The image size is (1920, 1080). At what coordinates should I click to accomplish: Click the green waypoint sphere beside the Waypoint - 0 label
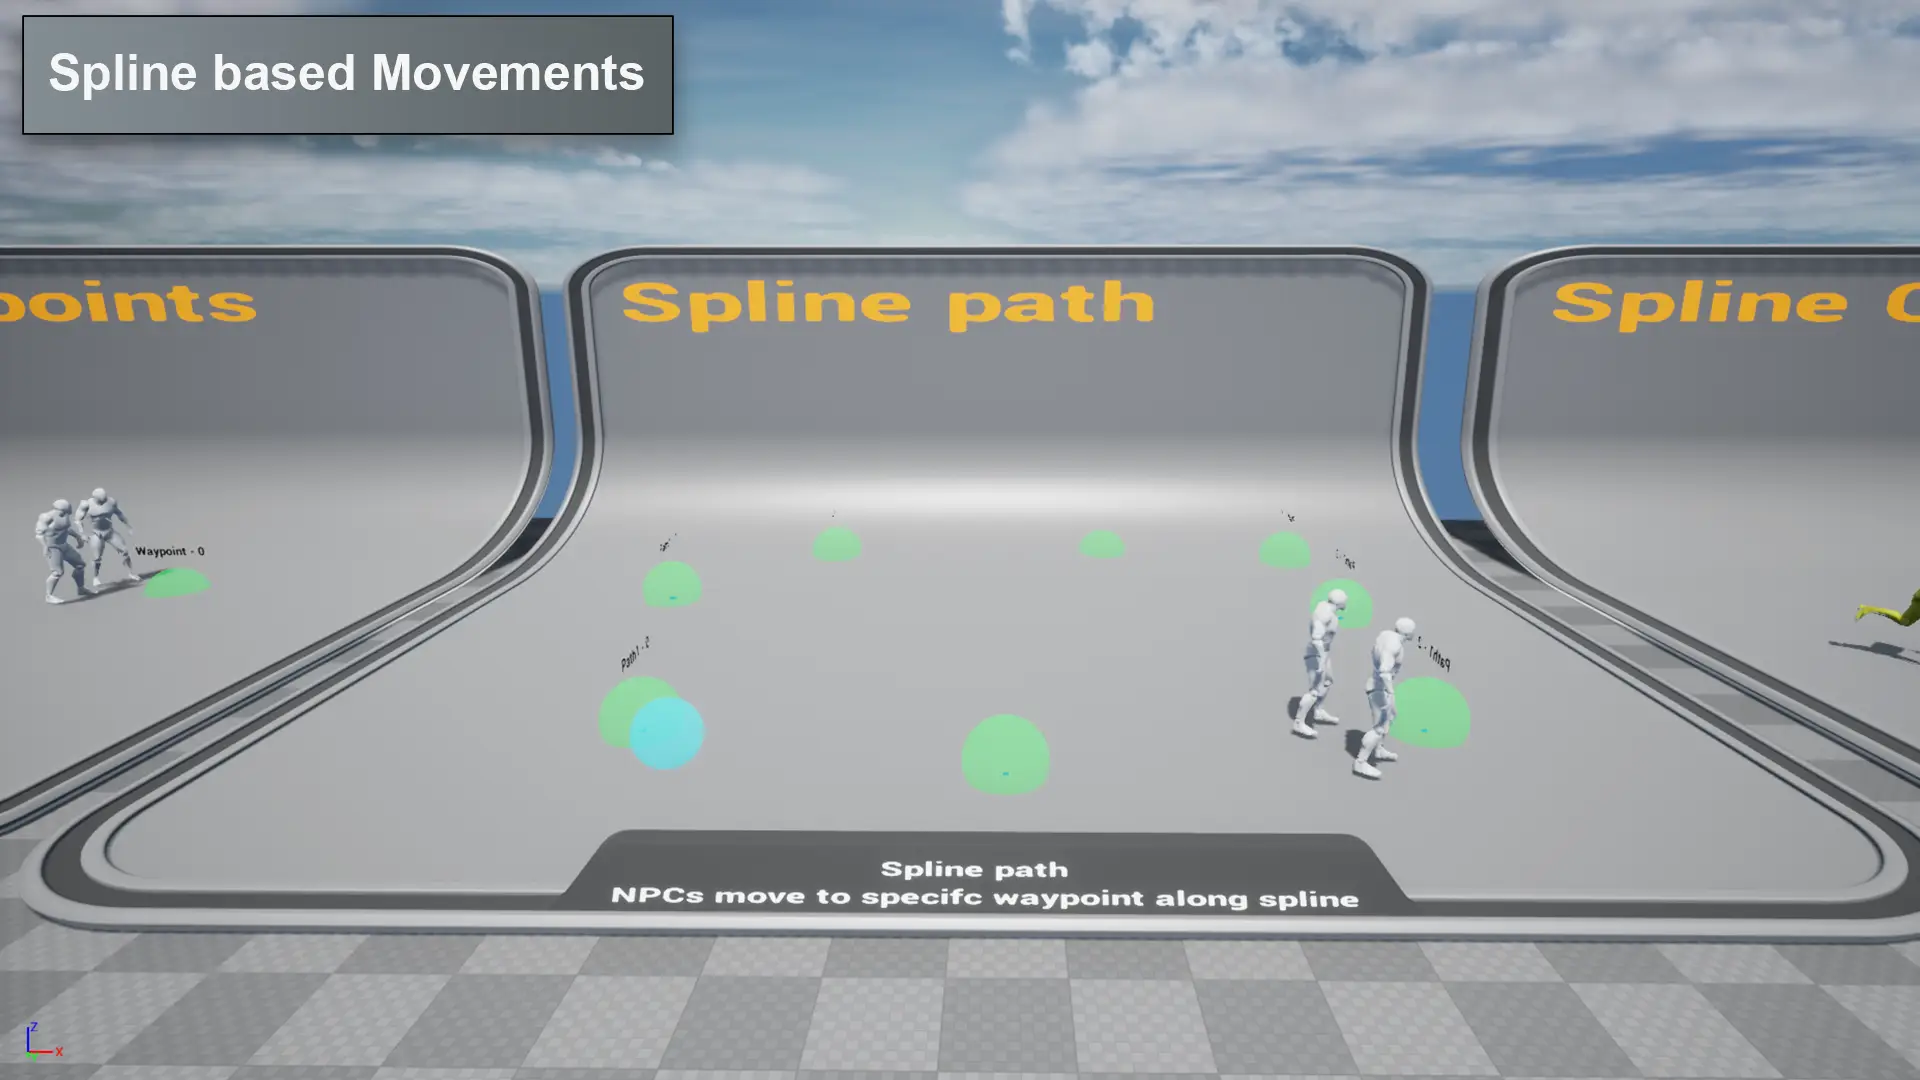(177, 583)
